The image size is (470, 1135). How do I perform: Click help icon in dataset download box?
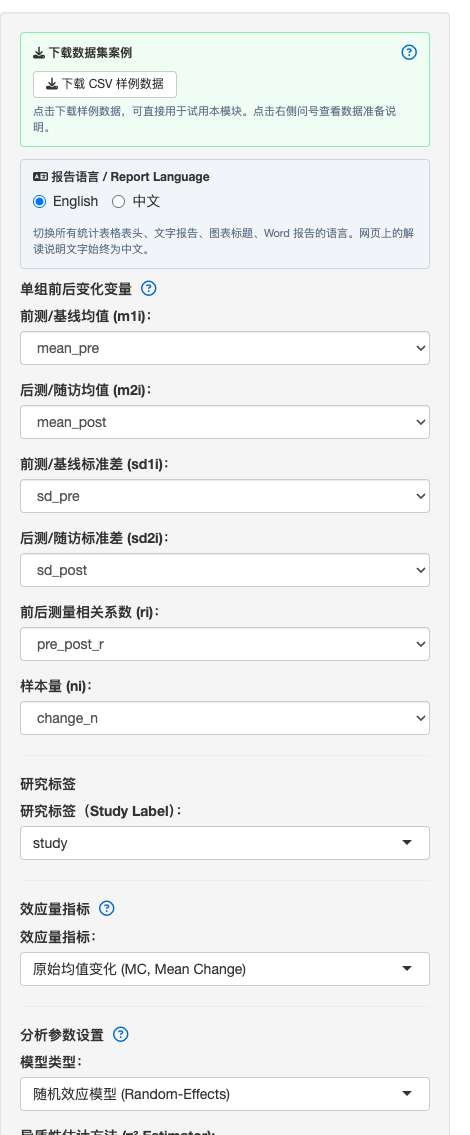point(409,52)
